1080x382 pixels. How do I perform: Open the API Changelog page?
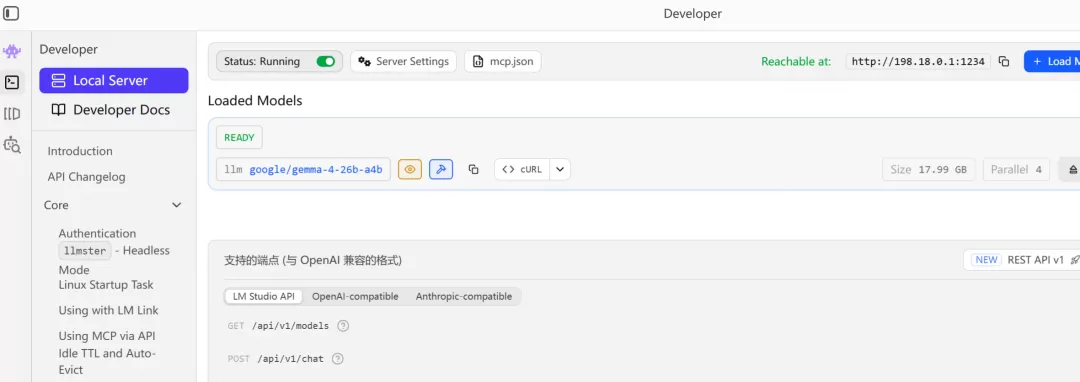click(x=87, y=177)
